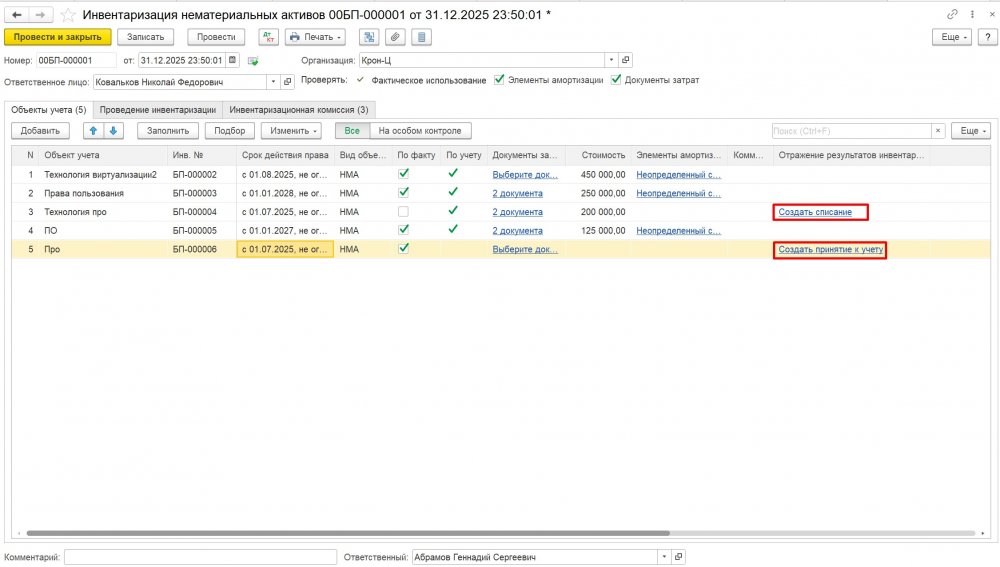Move row down with blue down arrow
Screen dimensions: 1000x567
pos(113,131)
